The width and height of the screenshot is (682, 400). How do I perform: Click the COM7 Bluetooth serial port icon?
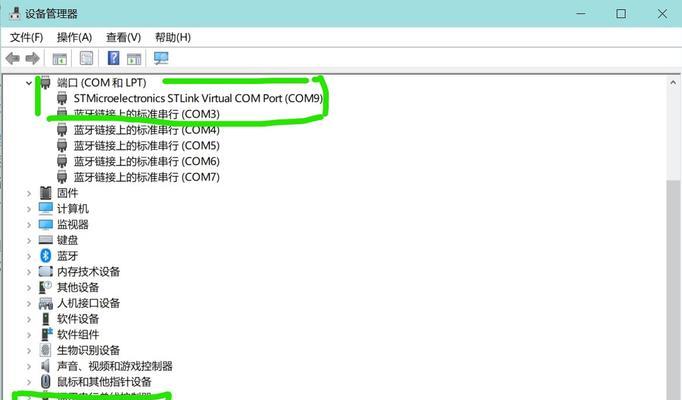pos(62,177)
